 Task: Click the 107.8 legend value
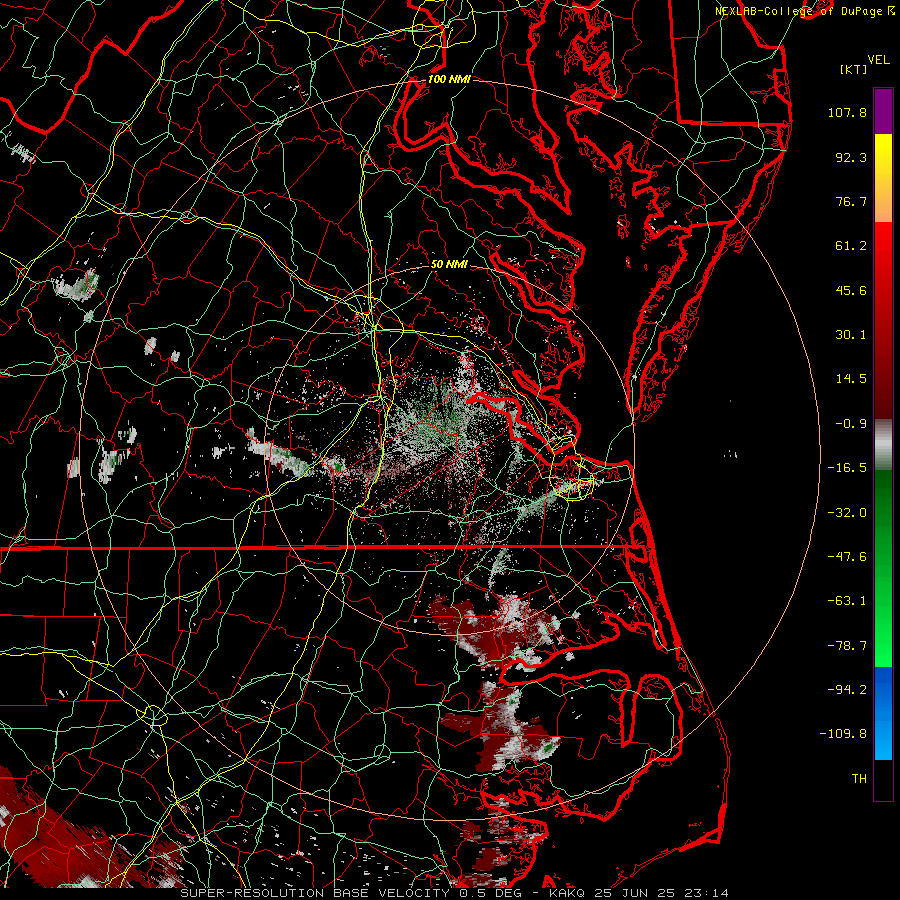tap(847, 112)
